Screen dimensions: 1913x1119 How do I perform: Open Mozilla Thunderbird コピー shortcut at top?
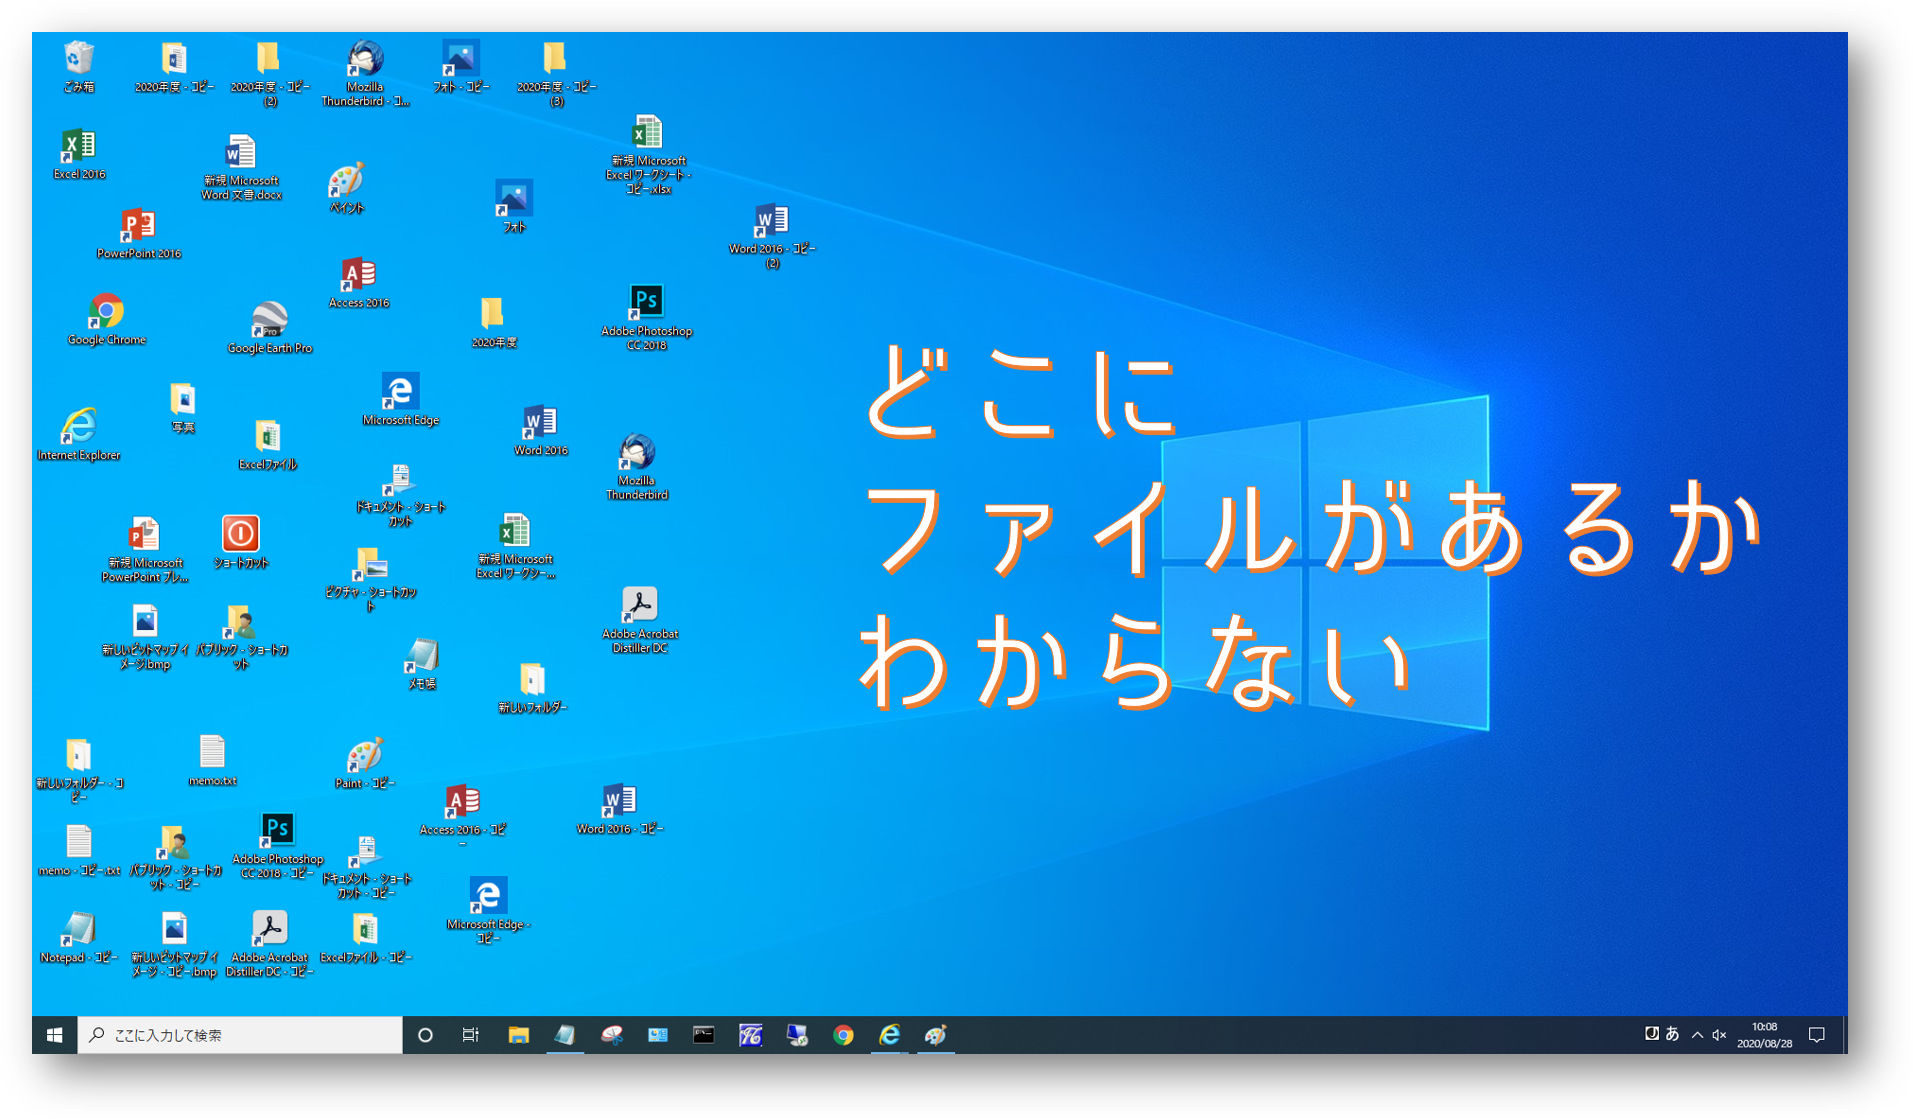tap(365, 73)
